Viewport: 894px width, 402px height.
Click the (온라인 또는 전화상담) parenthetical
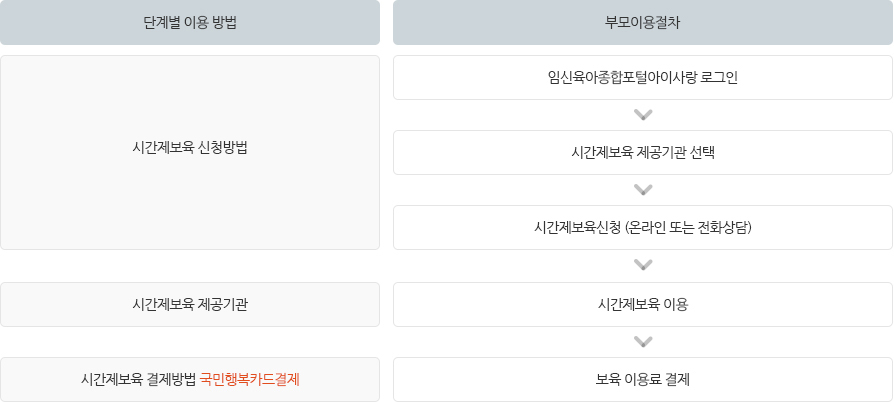(688, 228)
